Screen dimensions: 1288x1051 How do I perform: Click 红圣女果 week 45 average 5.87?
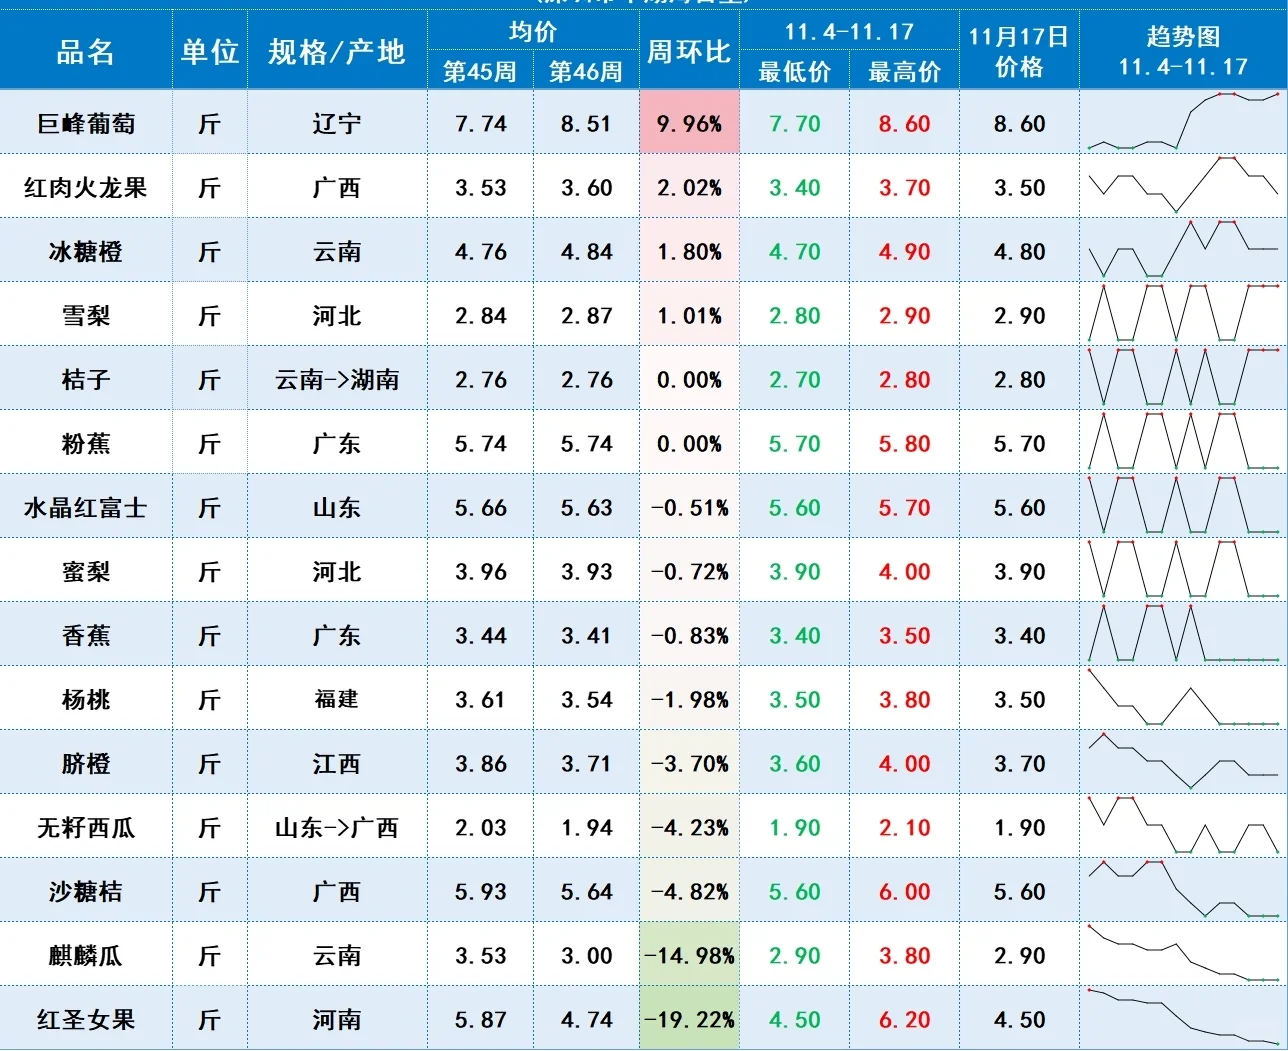pyautogui.click(x=480, y=1020)
